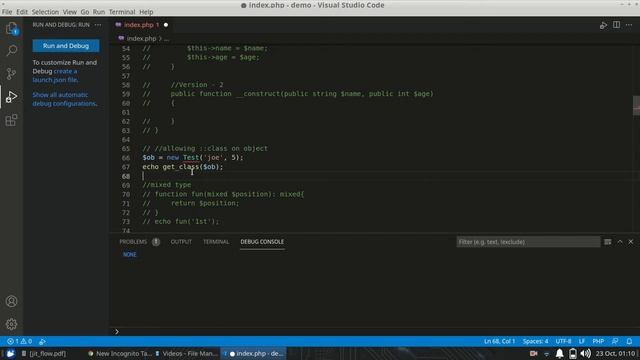Change indentation via Spaces: 4

[536, 341]
